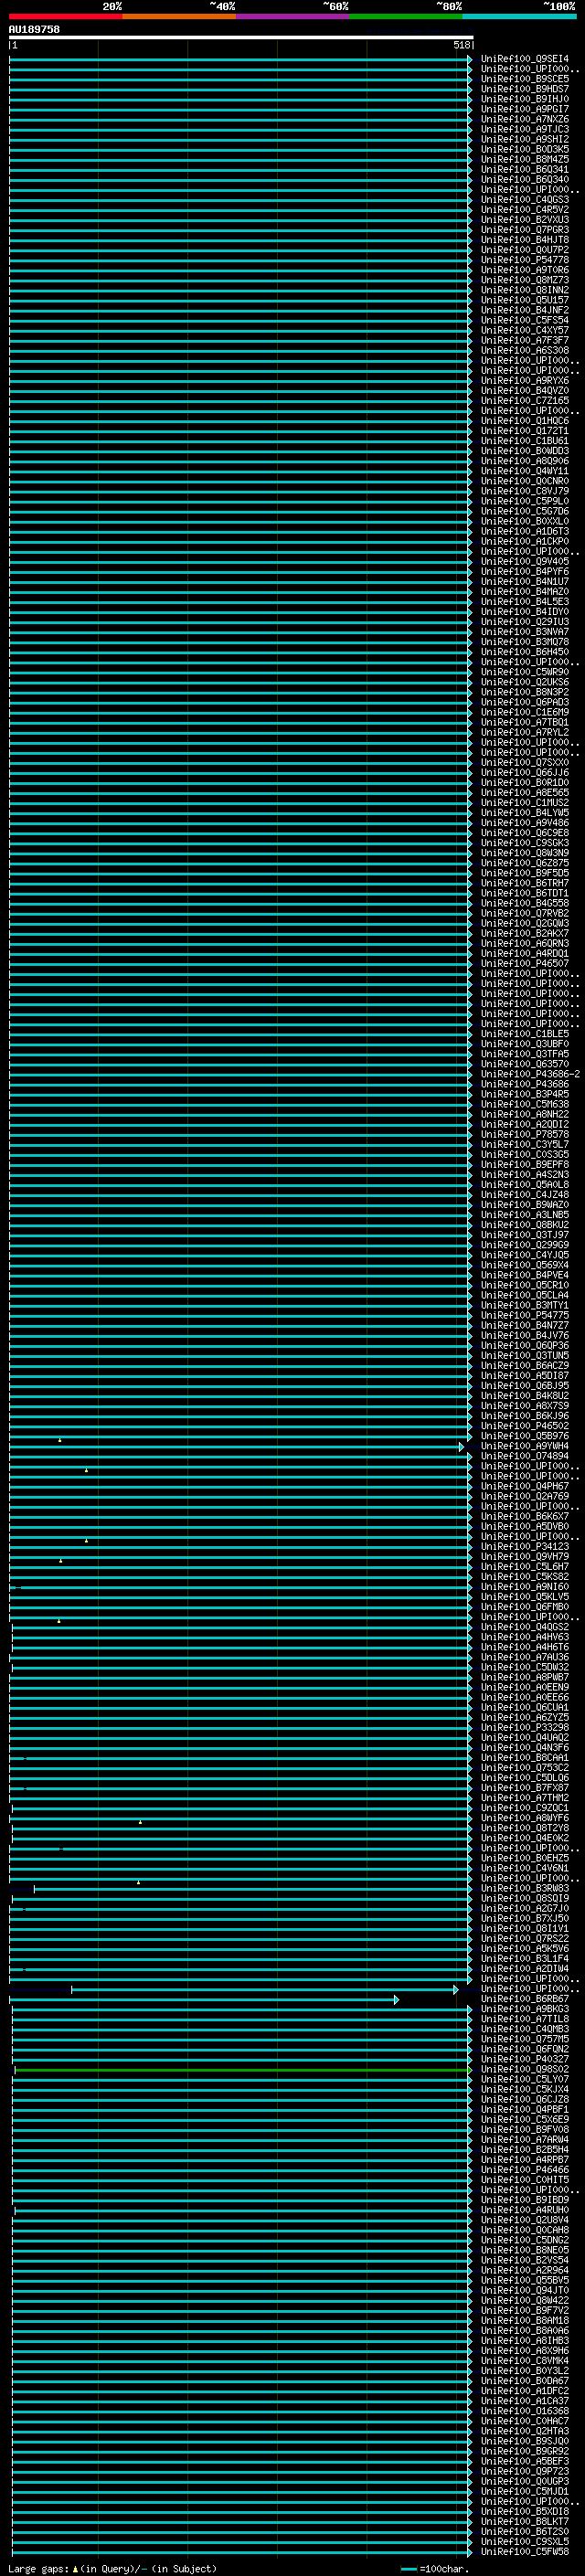Select hit label UniRef100_A9BKG3

525,2009
